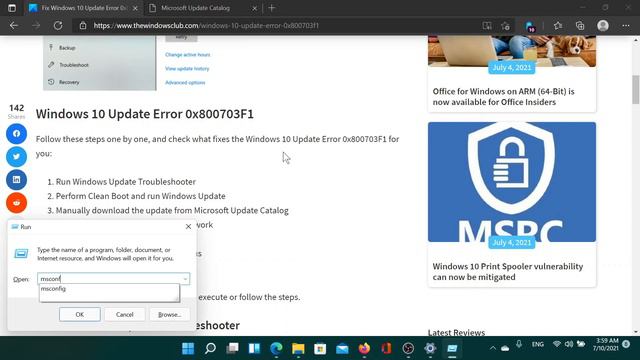Screen dimensions: 640x360
Task: Click OK in the Run dialog
Action: point(80,314)
